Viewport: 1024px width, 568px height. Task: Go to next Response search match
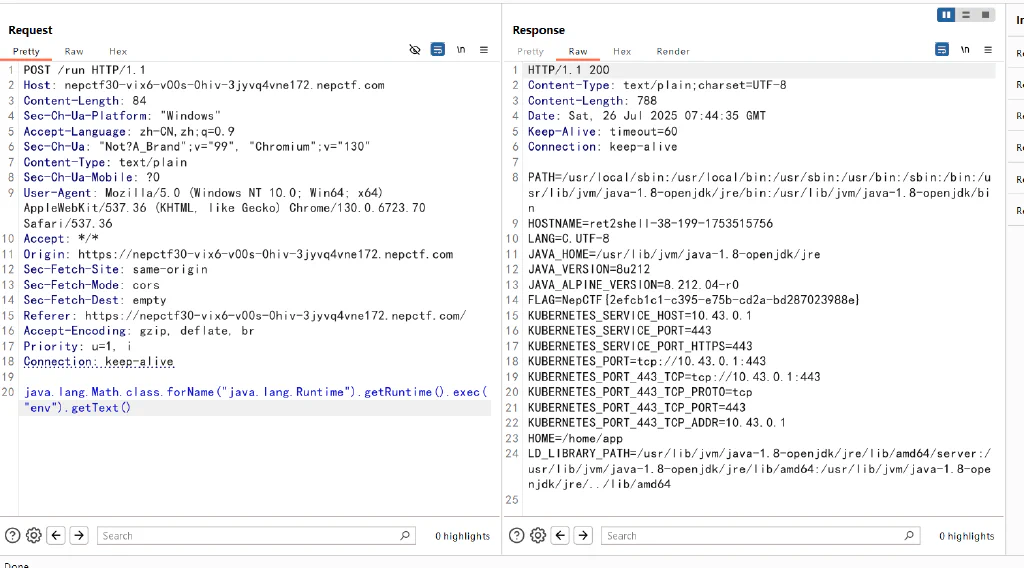coord(583,535)
